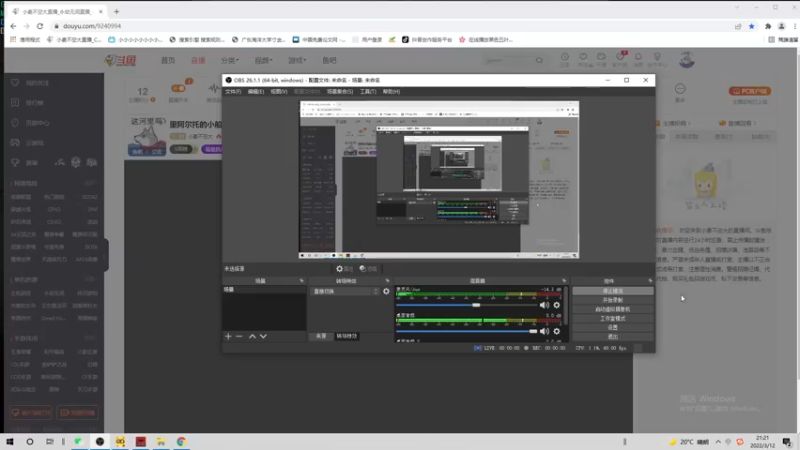Viewport: 800px width, 450px height.
Task: Open OBS 场景集合(S) Scene Collection menu
Action: pyautogui.click(x=340, y=92)
